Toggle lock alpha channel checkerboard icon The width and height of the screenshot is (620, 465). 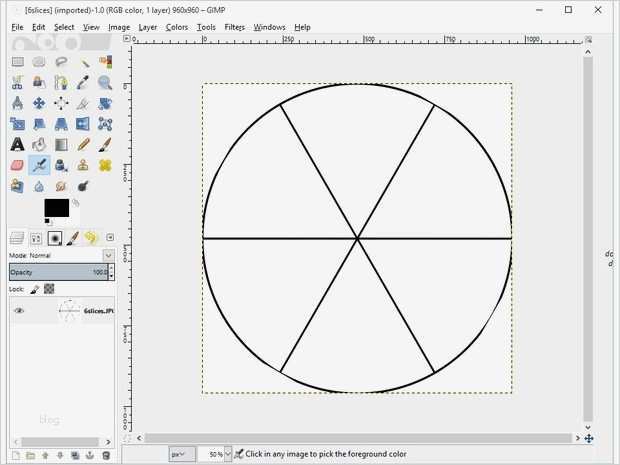(49, 289)
